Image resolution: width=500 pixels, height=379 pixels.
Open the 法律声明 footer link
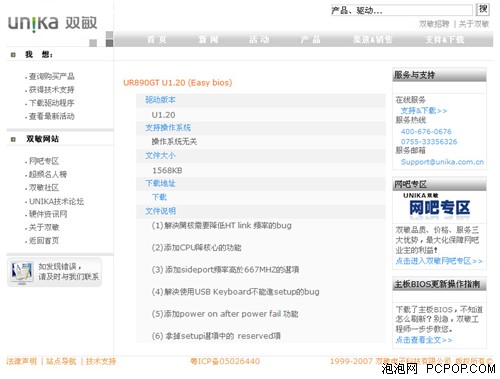pyautogui.click(x=21, y=361)
